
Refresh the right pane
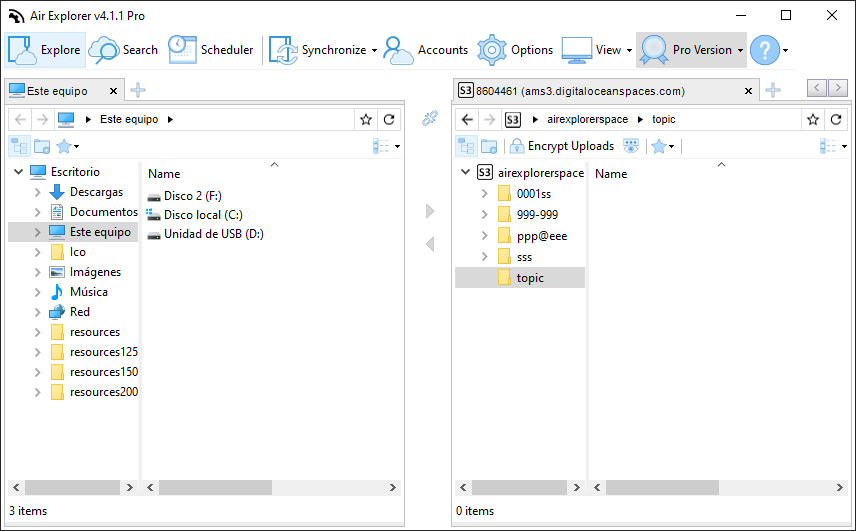(836, 119)
